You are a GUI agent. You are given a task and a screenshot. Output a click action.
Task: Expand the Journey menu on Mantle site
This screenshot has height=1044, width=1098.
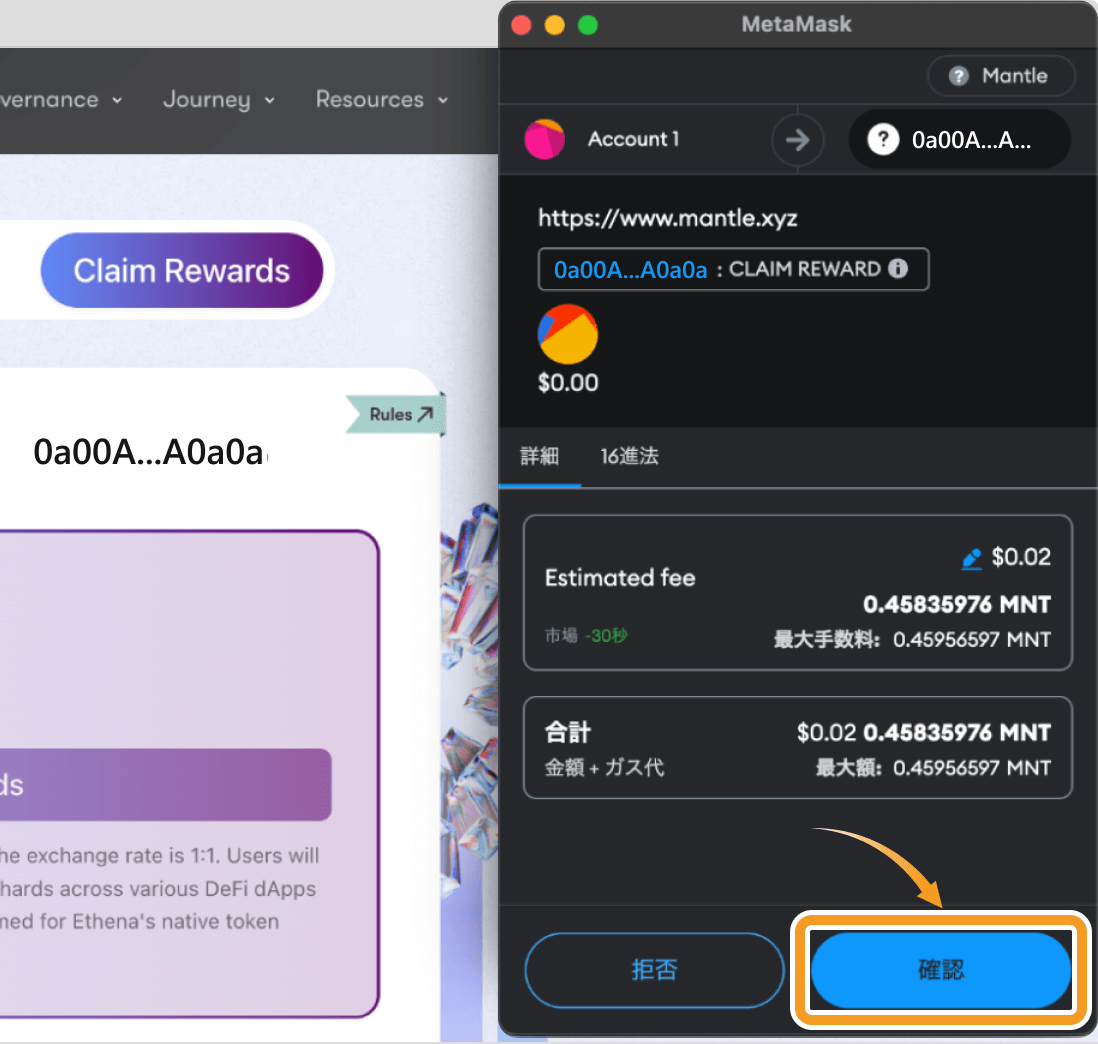[219, 99]
